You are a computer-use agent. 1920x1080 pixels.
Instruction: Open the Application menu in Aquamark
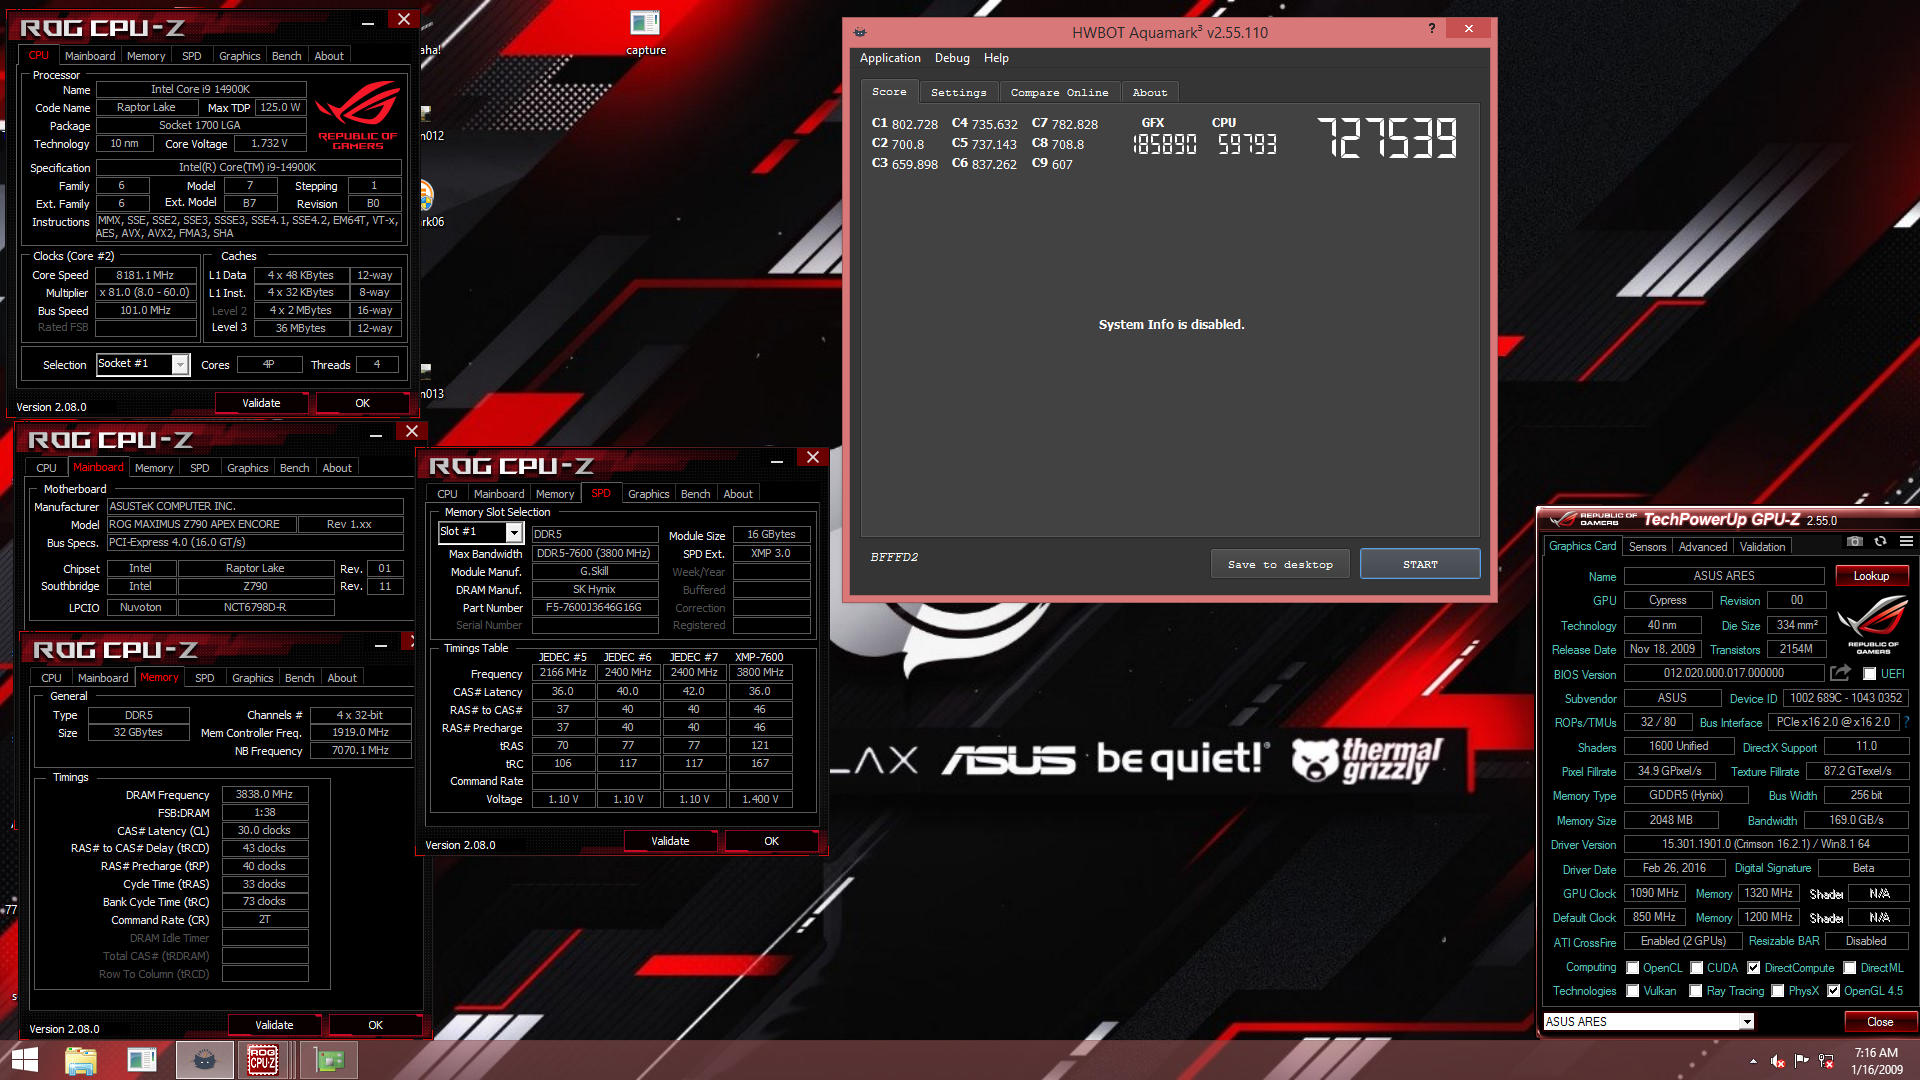[x=890, y=58]
